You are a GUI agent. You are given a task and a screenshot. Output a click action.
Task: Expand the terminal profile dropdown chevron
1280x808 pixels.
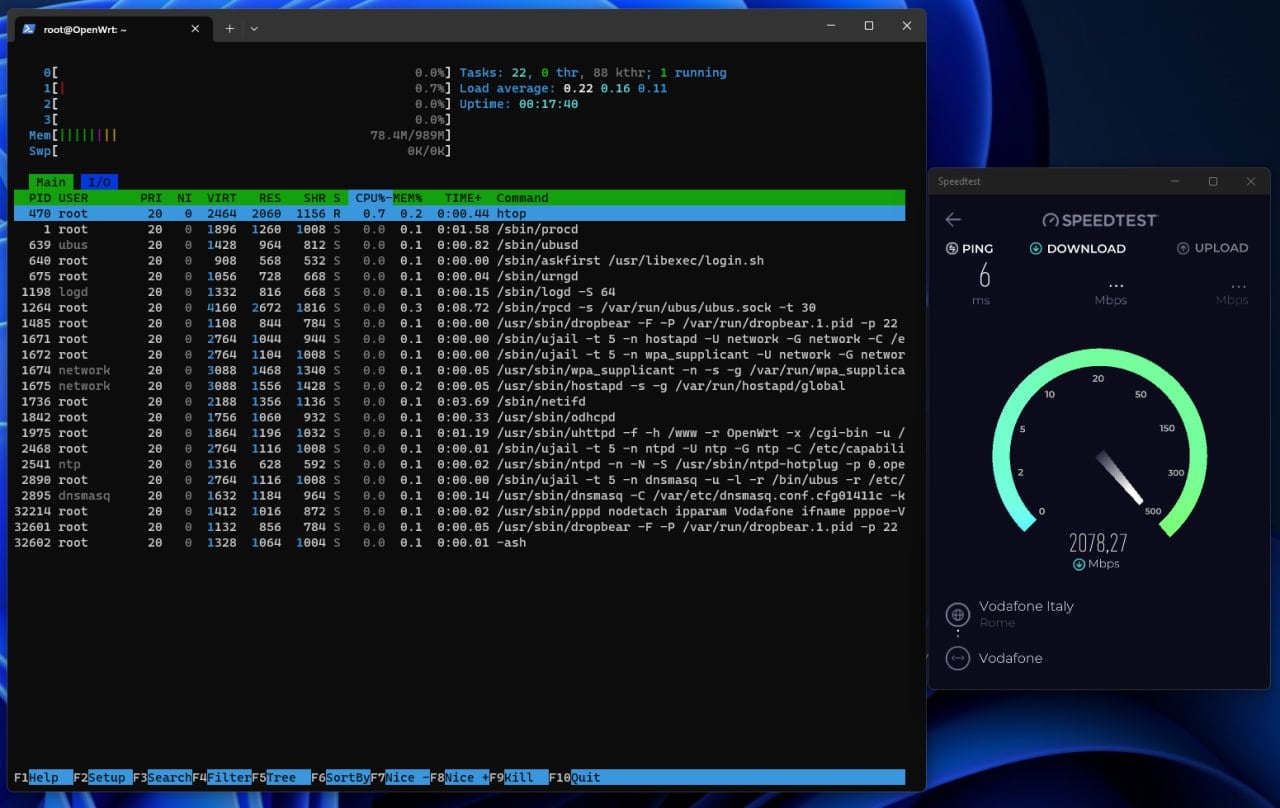point(254,29)
